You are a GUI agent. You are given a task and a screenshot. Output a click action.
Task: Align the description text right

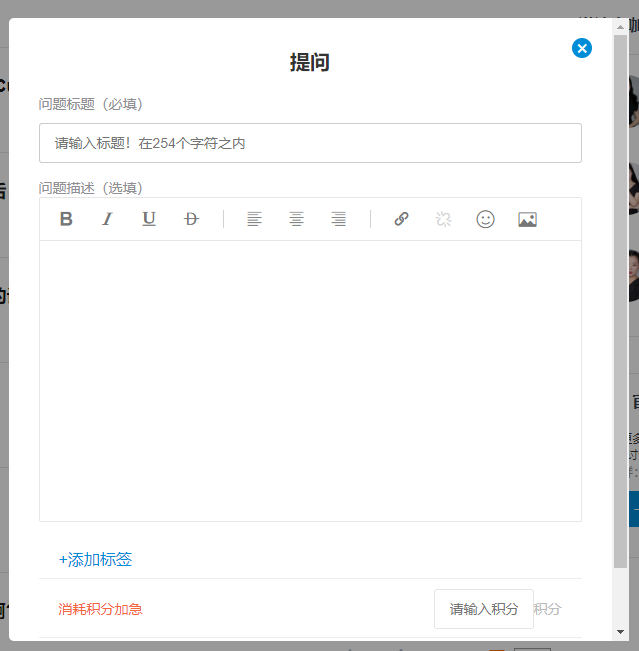(338, 219)
